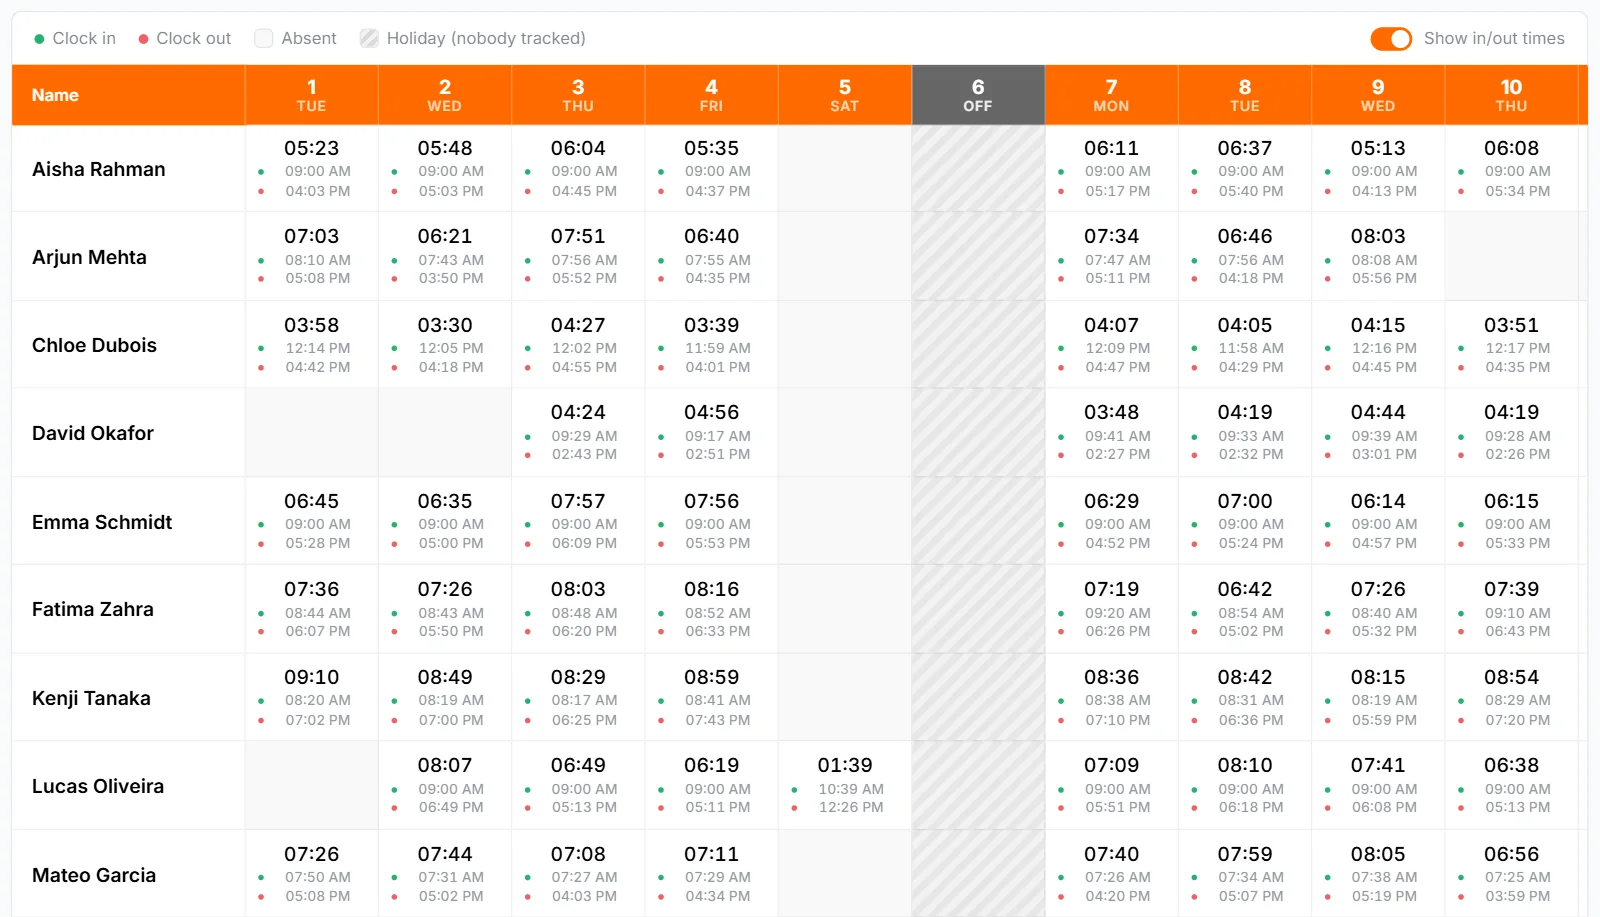
Task: Open David Okafor's row
Action: (800, 433)
